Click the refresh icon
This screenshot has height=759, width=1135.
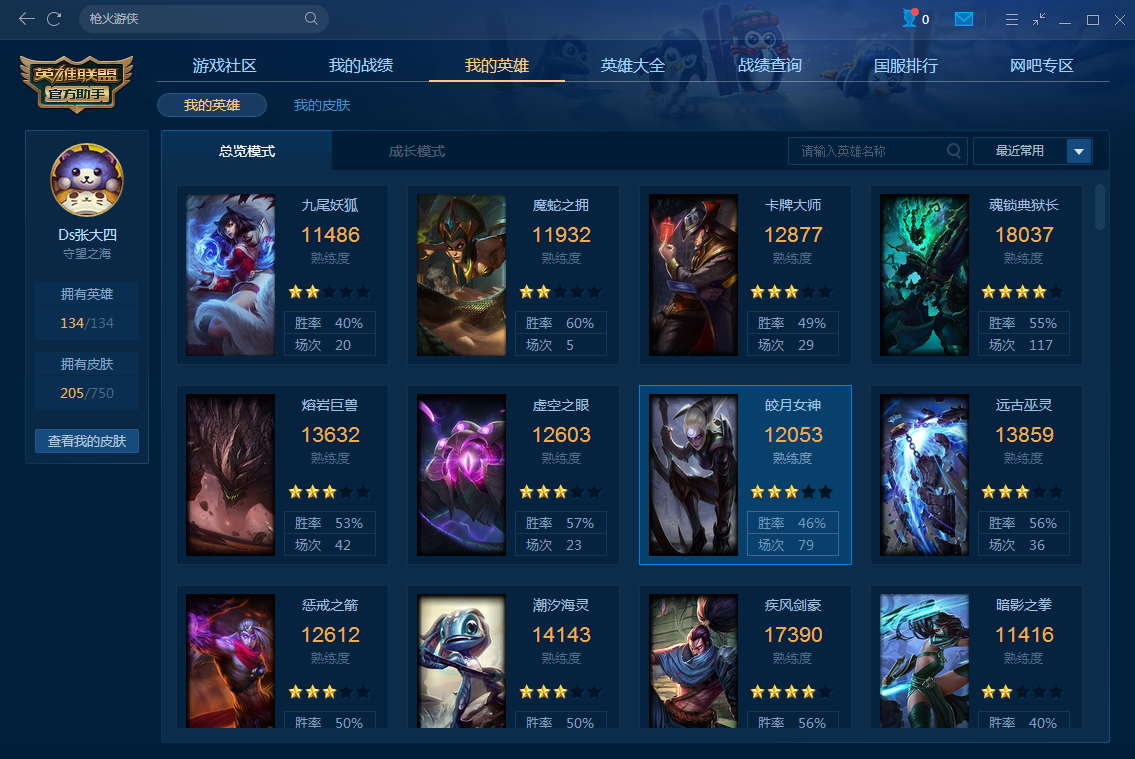(54, 19)
